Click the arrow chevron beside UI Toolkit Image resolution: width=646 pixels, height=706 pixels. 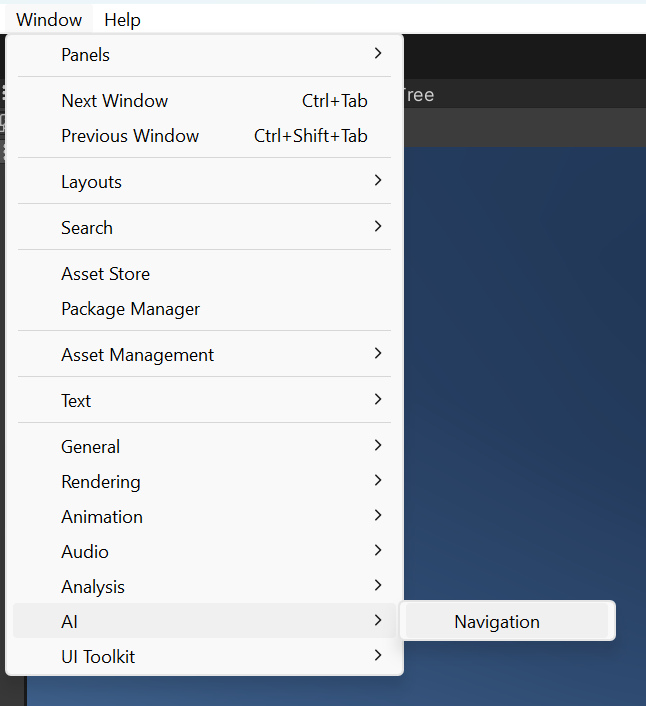coord(377,656)
